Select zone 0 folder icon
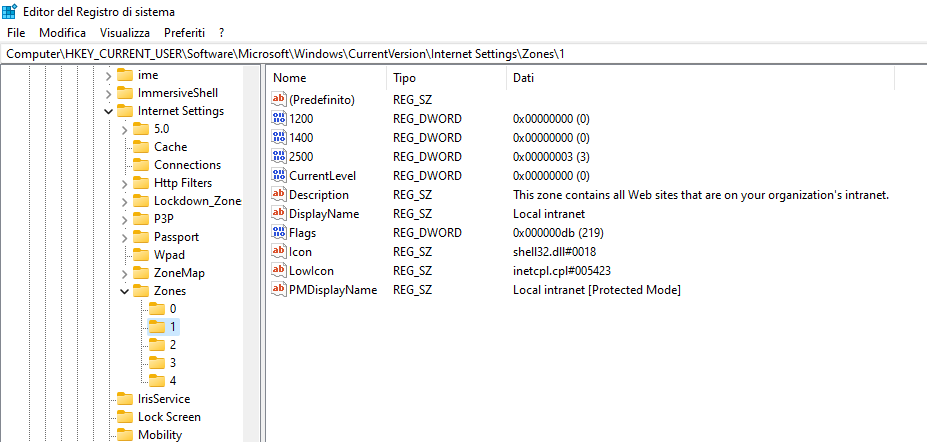This screenshot has height=442, width=927. tap(157, 308)
